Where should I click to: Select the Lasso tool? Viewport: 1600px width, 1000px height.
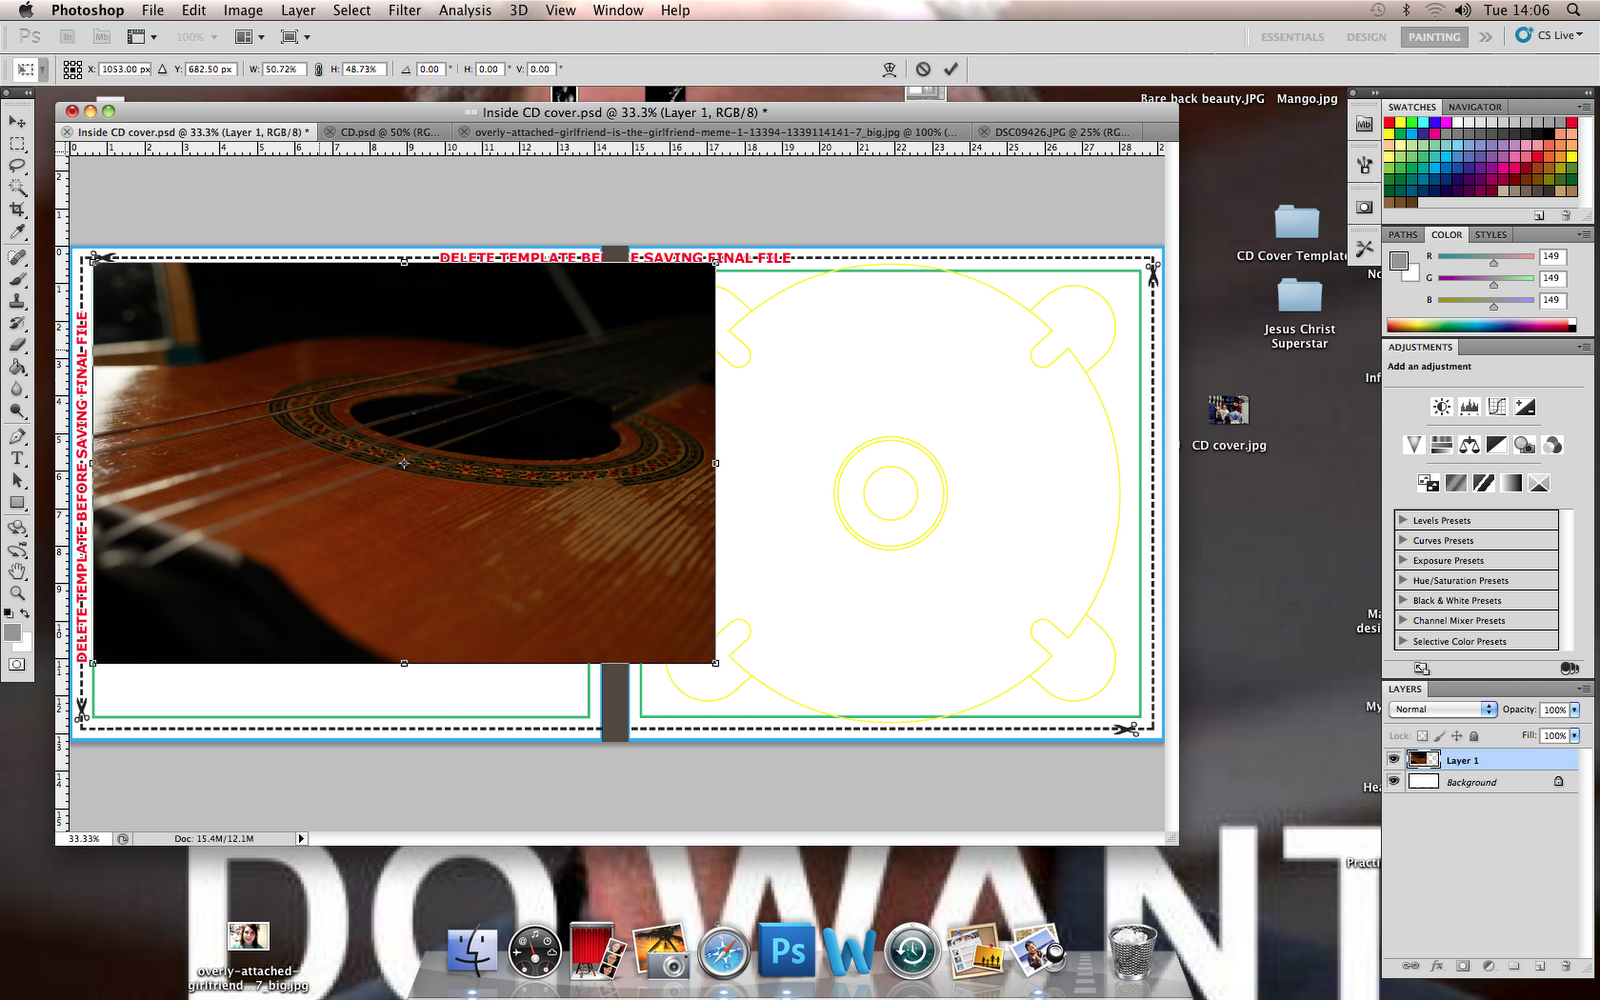pos(17,166)
